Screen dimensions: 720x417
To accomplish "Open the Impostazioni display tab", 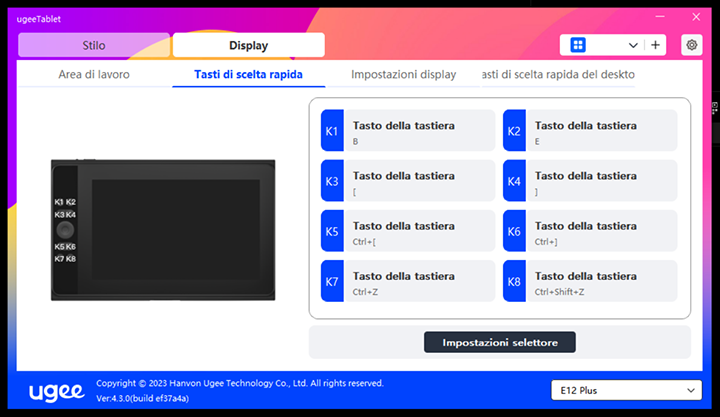I will tap(403, 75).
